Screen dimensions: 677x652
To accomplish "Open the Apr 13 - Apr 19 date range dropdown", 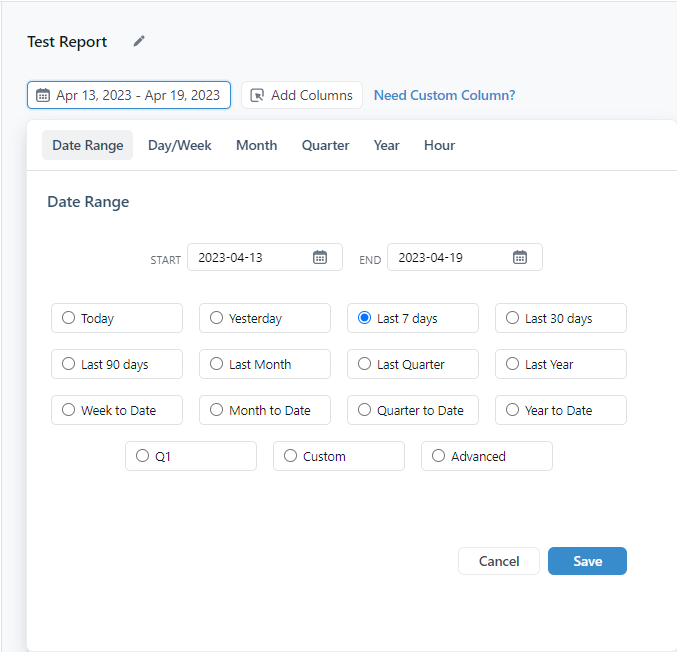I will (x=129, y=95).
